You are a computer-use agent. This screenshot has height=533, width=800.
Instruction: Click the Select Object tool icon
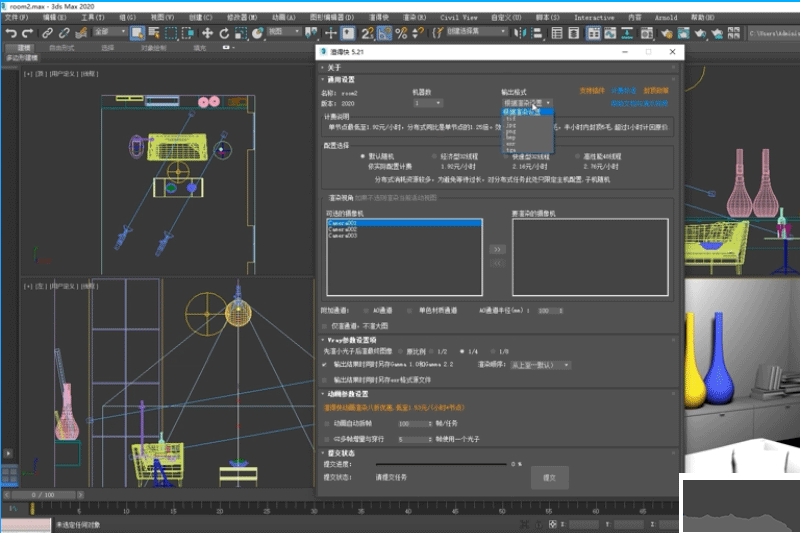(136, 33)
